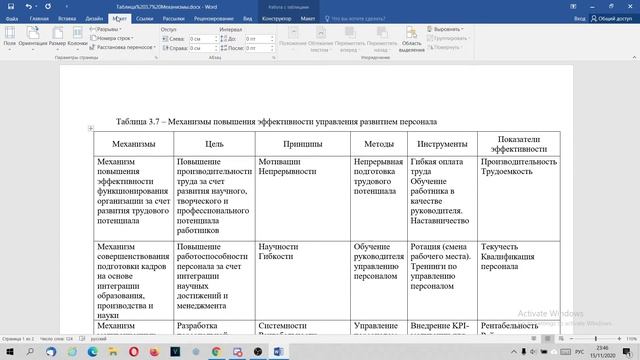Expand Расстановка переносов hyphenation dropdown
The image size is (640, 360).
[x=123, y=47]
